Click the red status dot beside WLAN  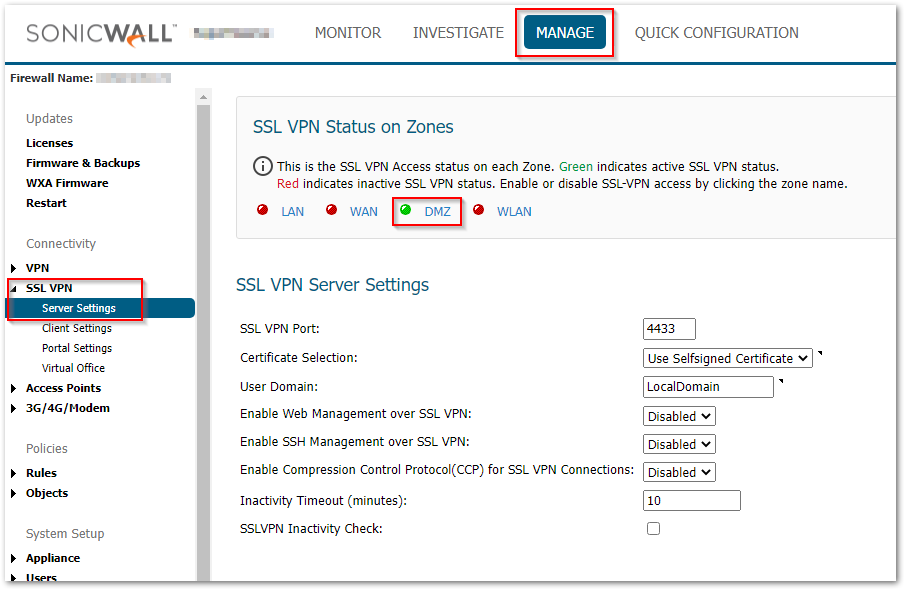point(478,211)
